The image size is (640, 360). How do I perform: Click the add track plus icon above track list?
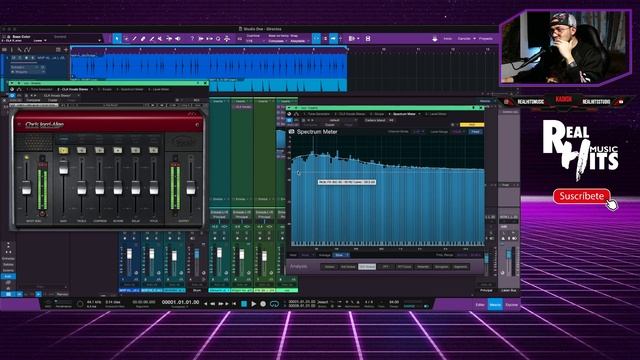[66, 49]
